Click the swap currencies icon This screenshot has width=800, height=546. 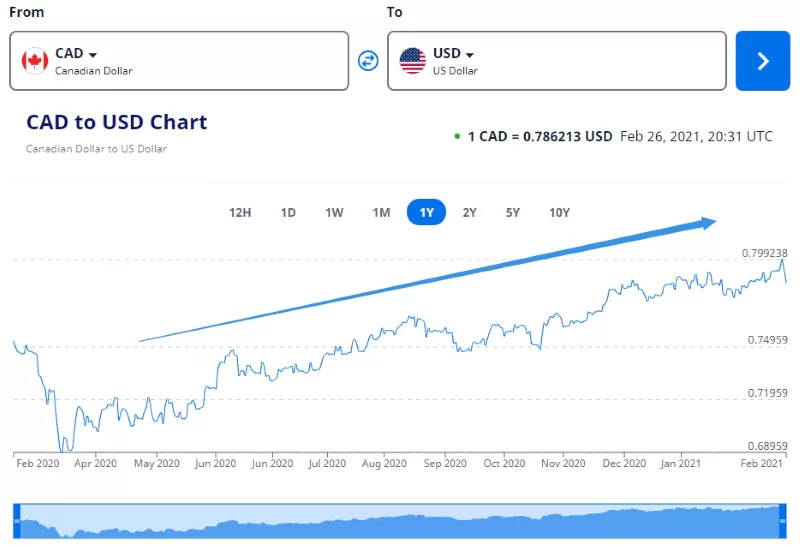point(368,61)
